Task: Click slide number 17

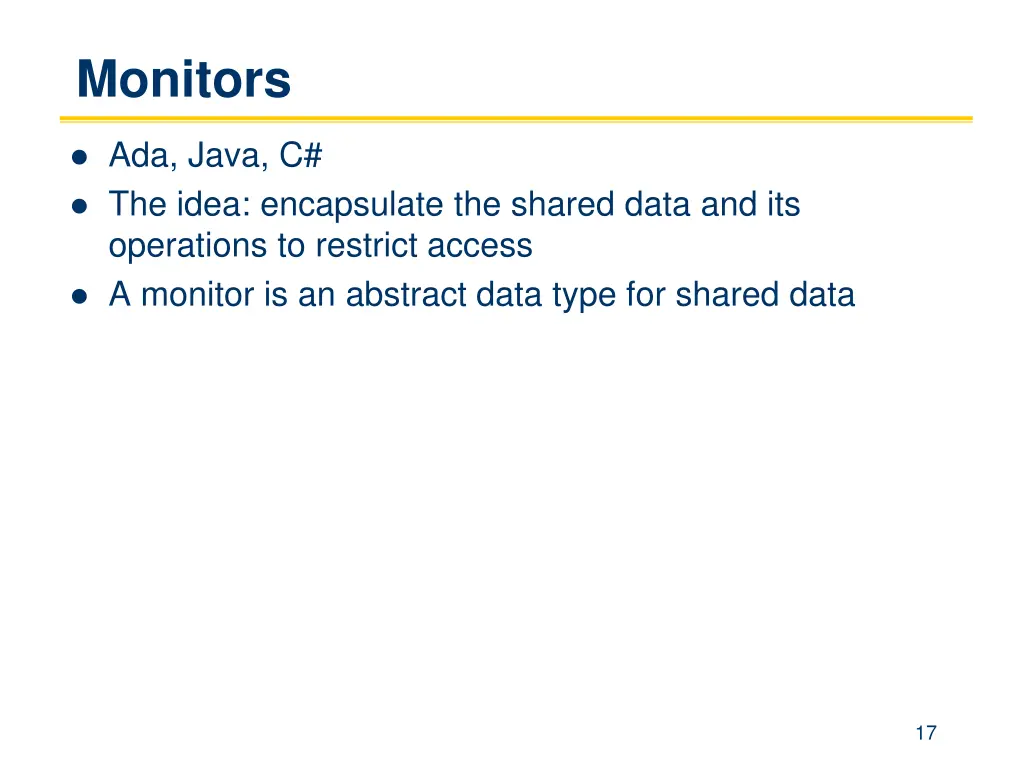Action: [x=926, y=733]
